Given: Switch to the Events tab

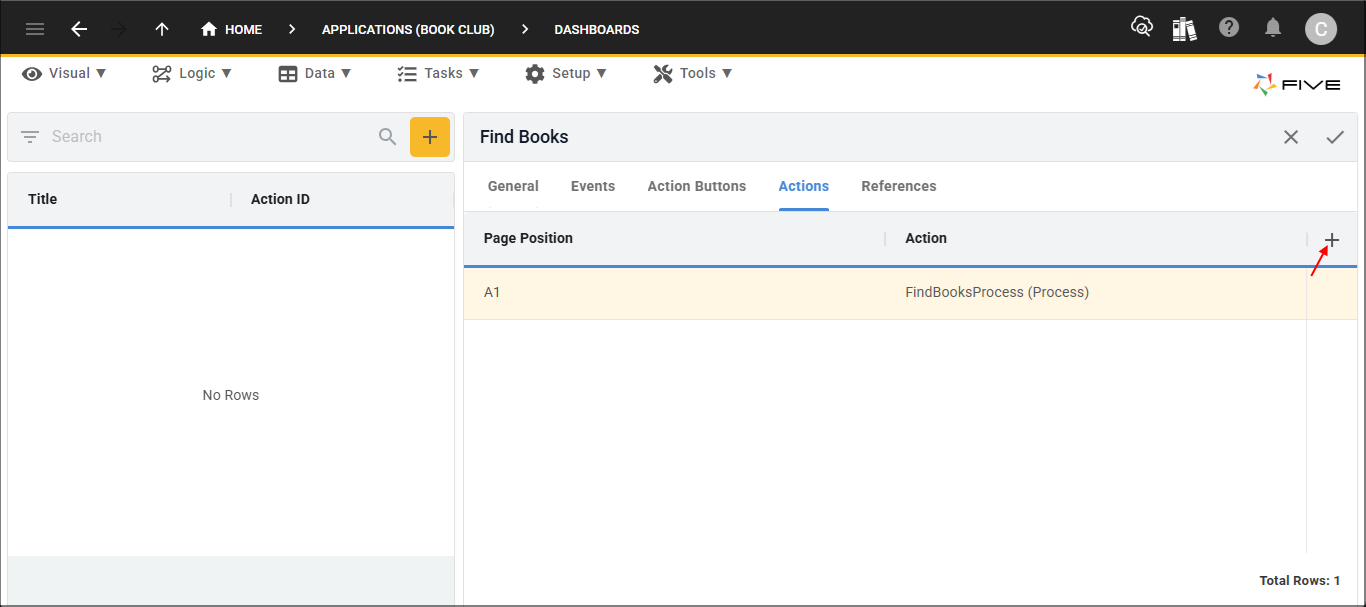Looking at the screenshot, I should tap(592, 186).
